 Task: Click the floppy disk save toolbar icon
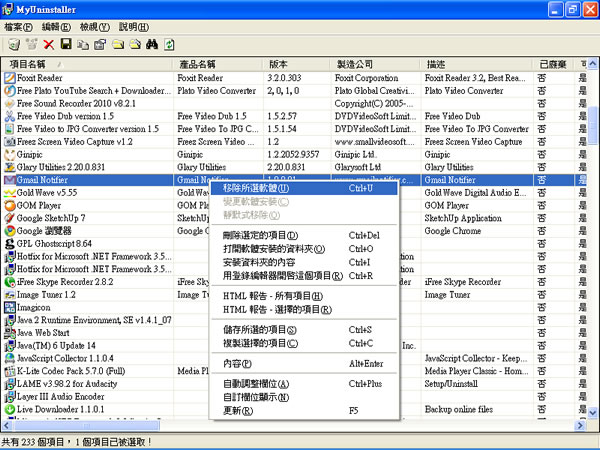pos(66,45)
